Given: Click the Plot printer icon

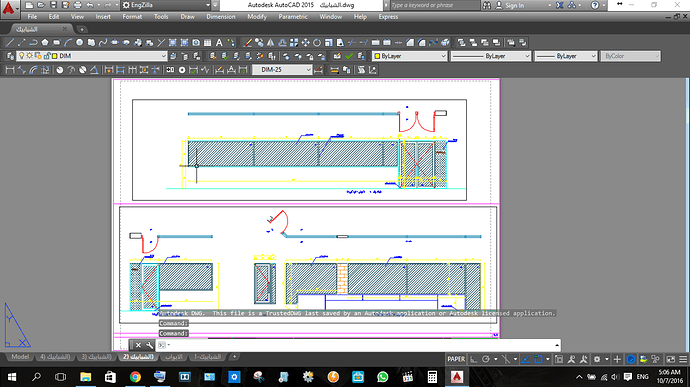Looking at the screenshot, I should click(x=77, y=5).
